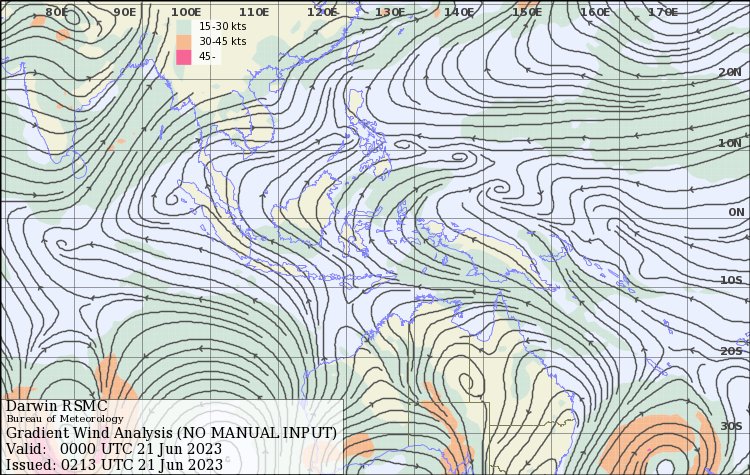
Task: Select the 140E longitude label
Action: click(458, 12)
